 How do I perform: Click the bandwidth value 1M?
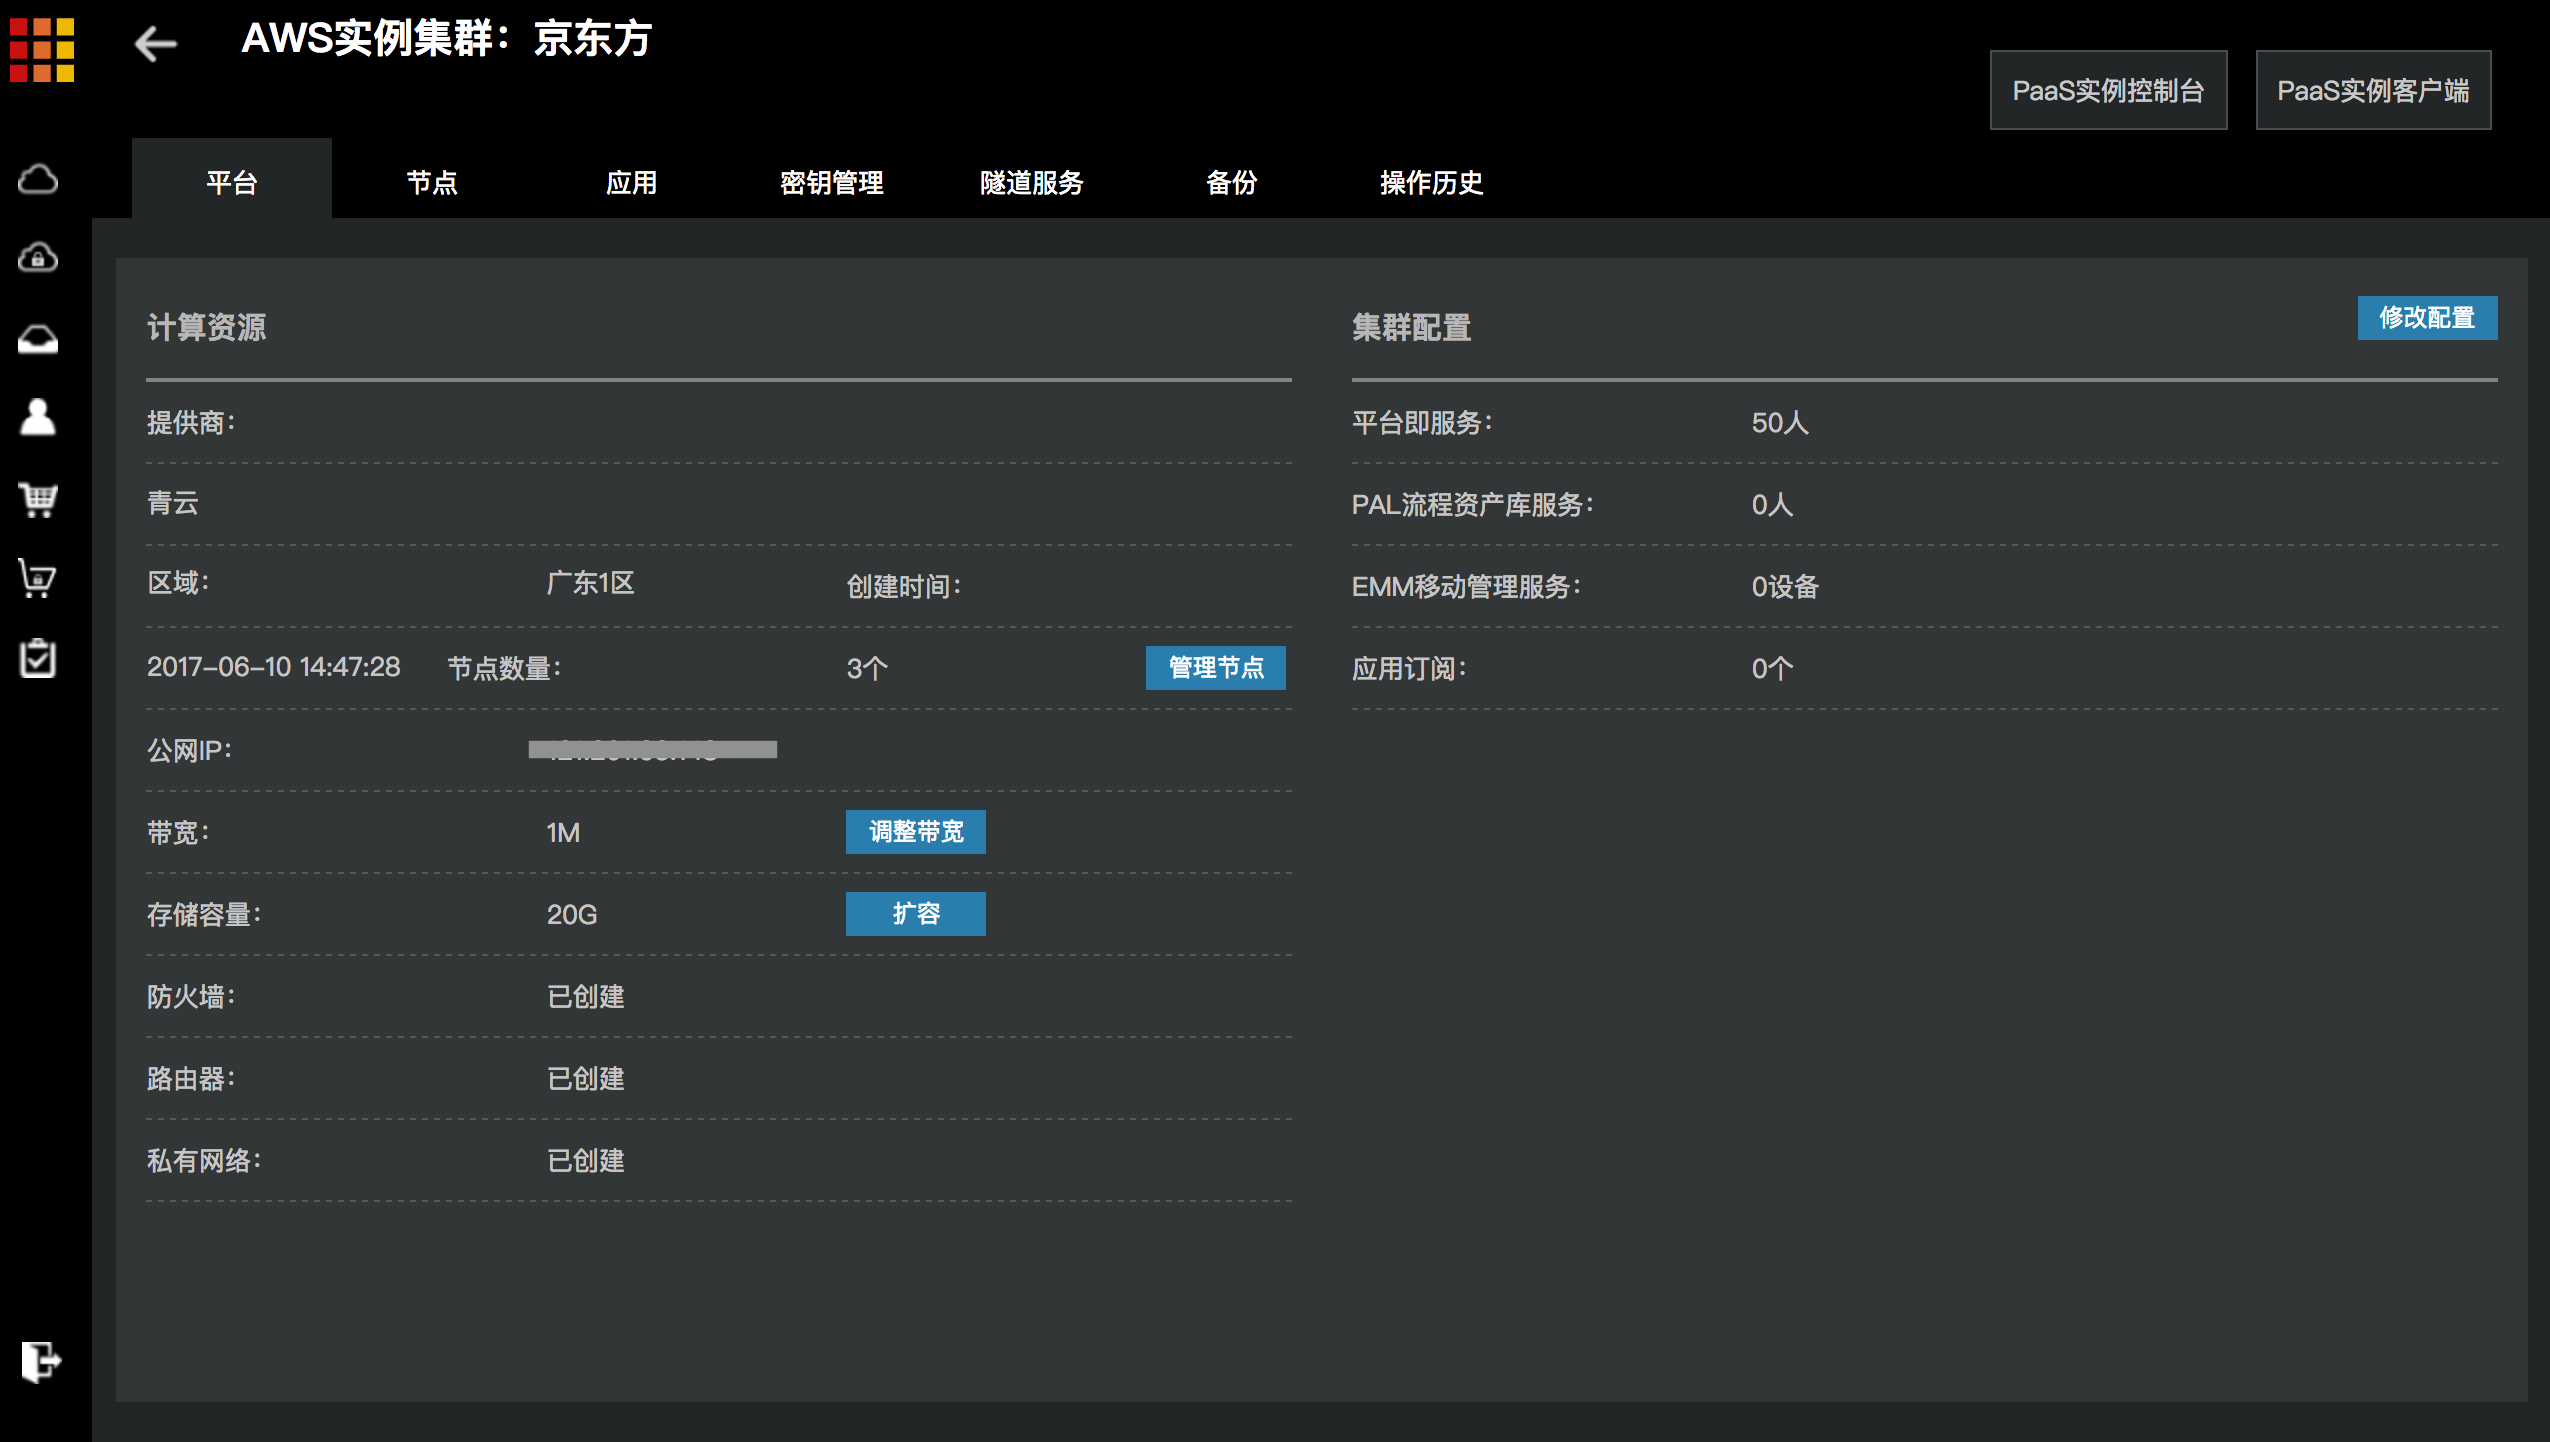(x=563, y=833)
